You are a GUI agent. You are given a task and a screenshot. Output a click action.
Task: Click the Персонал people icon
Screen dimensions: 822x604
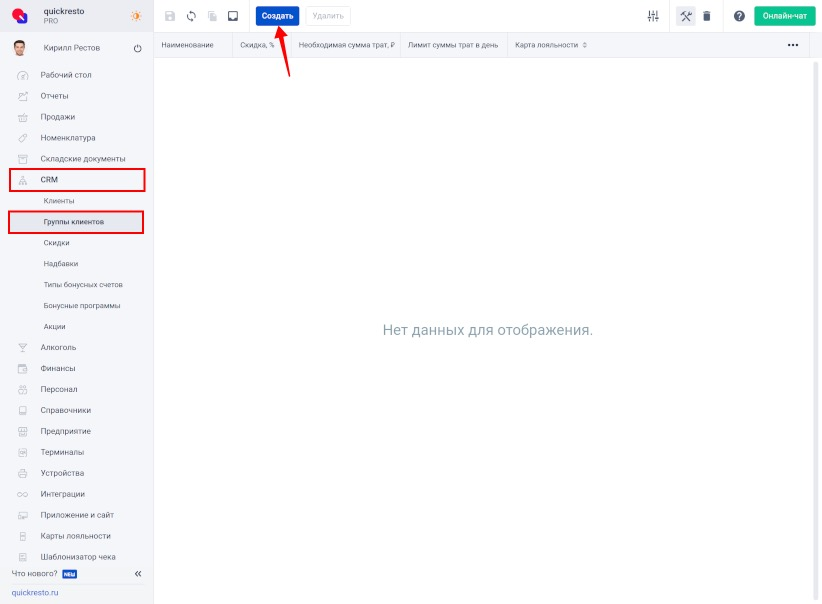pos(23,390)
